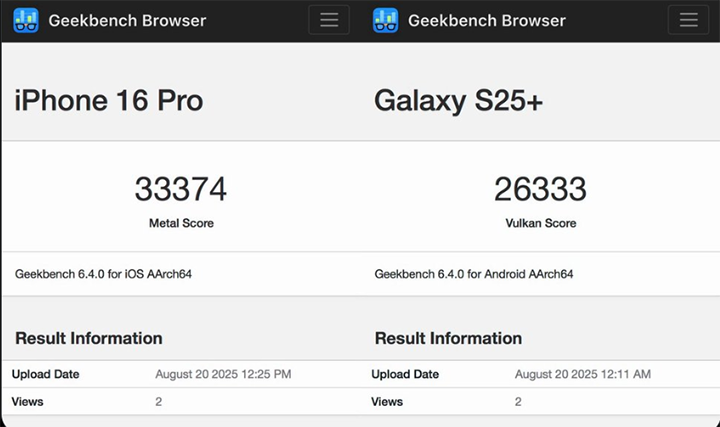Click the Galaxy Upload Date label
The width and height of the screenshot is (720, 427).
[405, 374]
